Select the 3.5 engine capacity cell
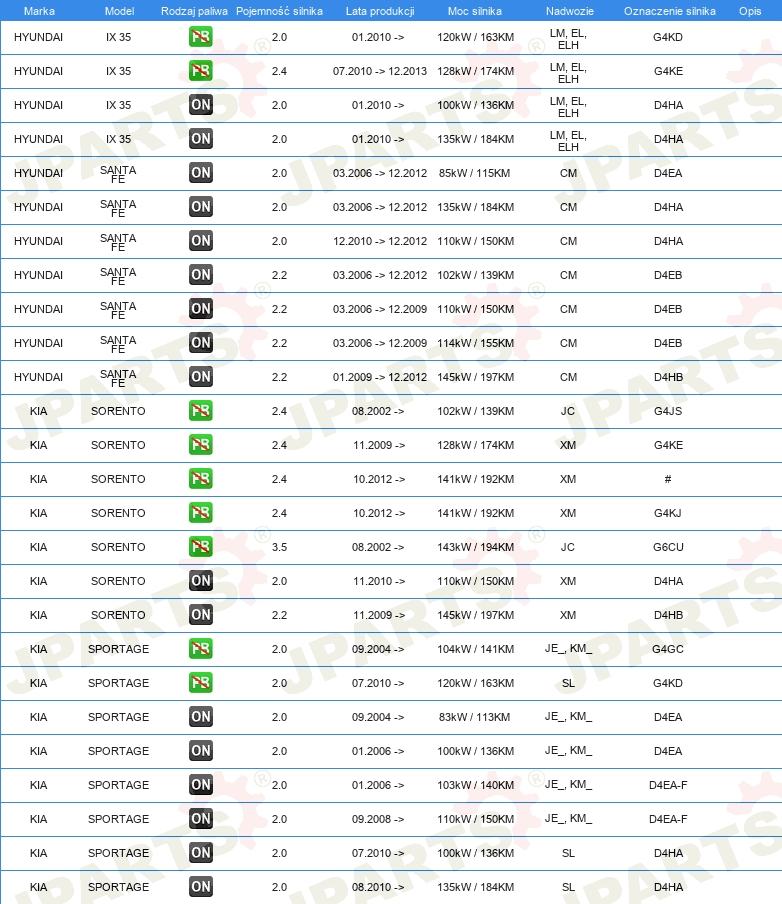This screenshot has height=904, width=782. coord(279,547)
